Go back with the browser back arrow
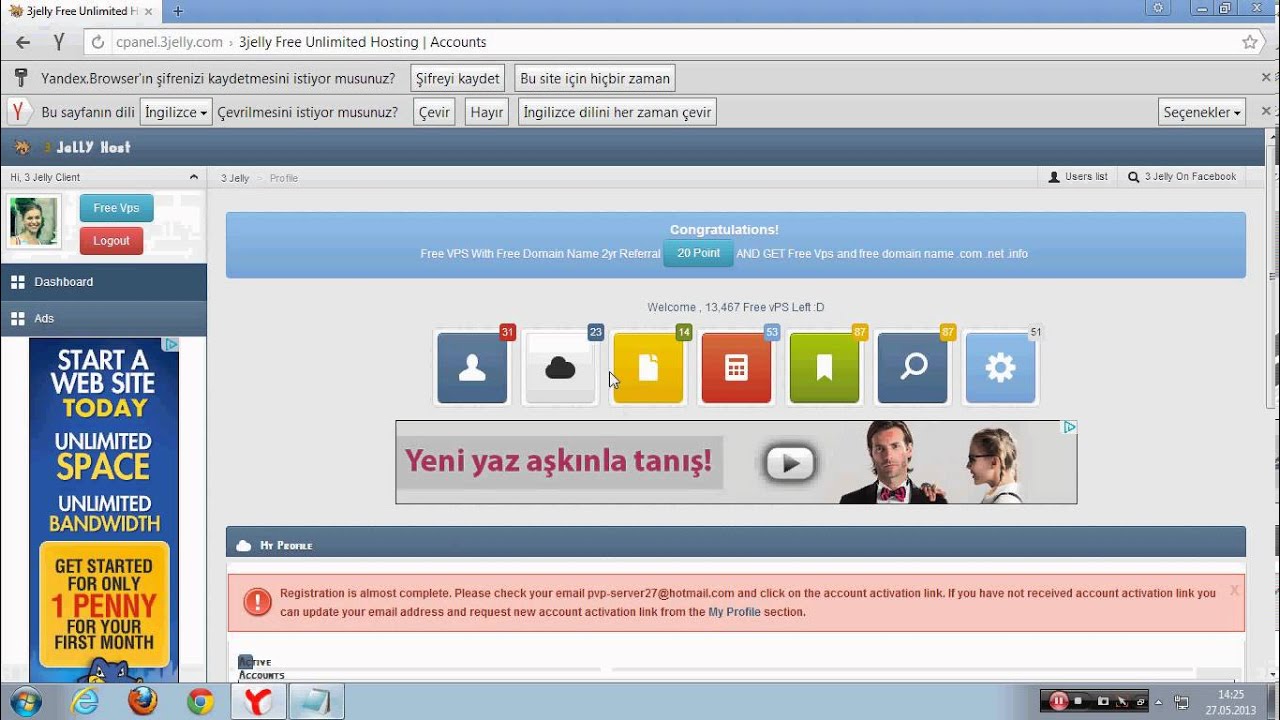 23,42
